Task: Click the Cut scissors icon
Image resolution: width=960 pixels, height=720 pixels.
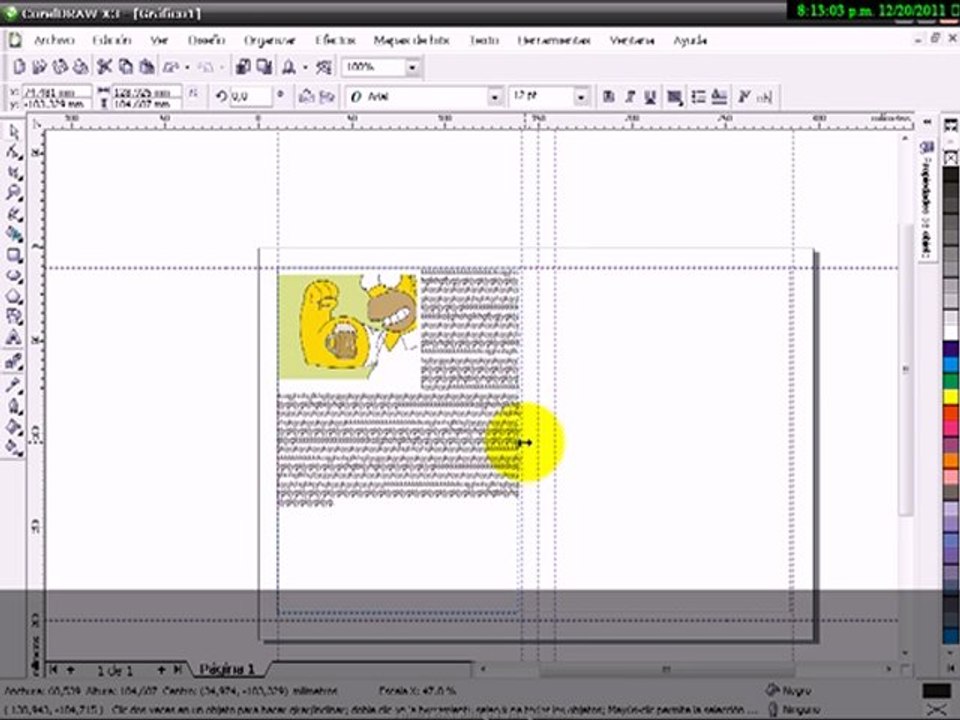Action: pyautogui.click(x=105, y=66)
